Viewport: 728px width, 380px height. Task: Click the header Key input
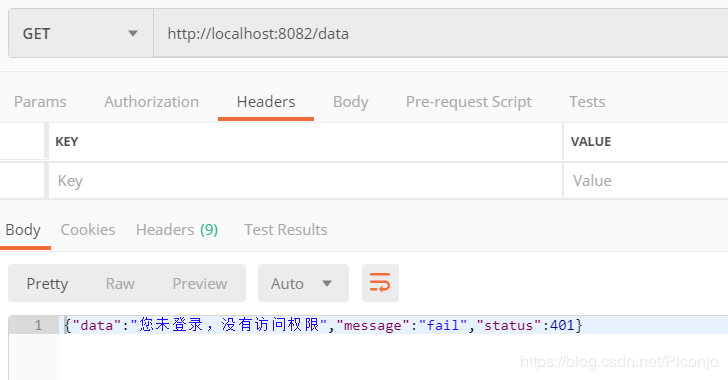306,181
